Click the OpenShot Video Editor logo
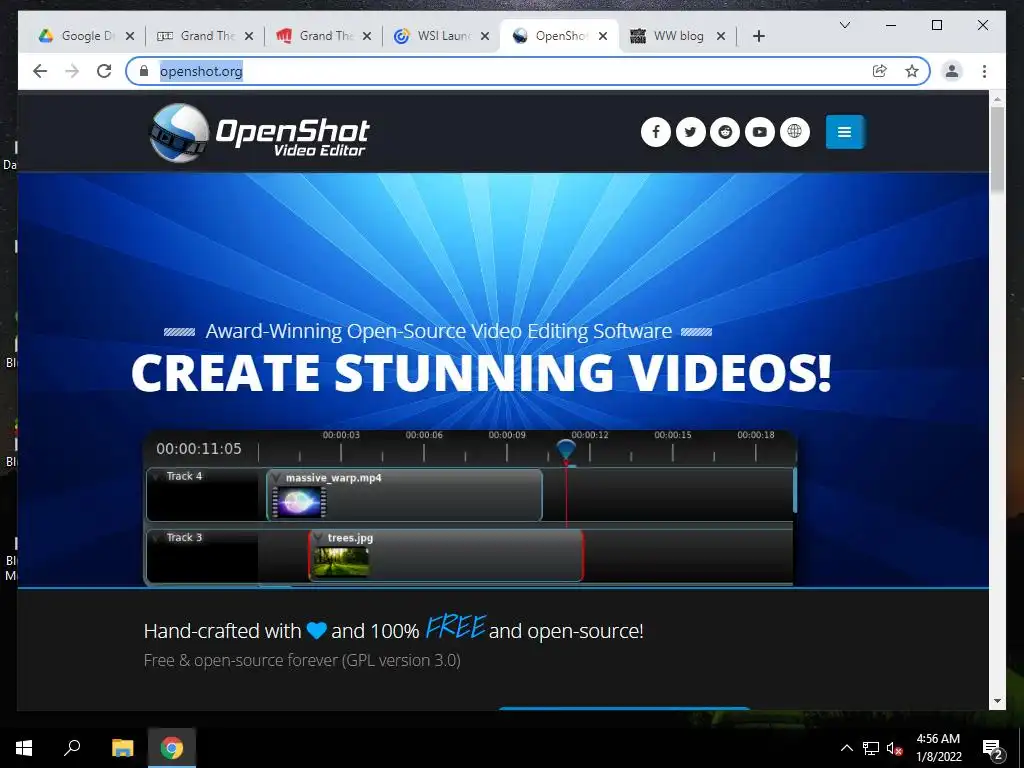 coord(259,133)
